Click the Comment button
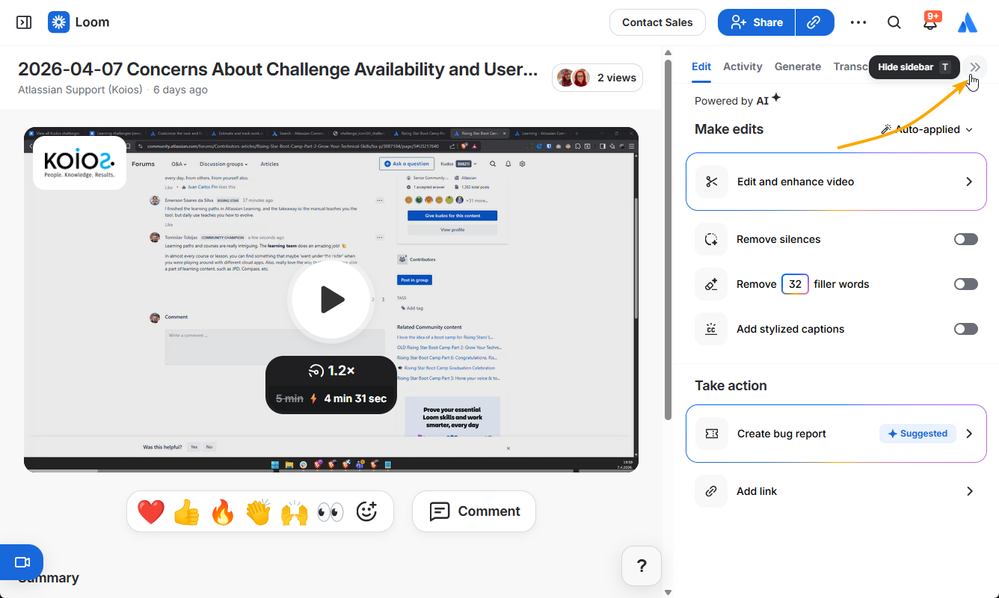The height and width of the screenshot is (598, 999). (474, 511)
